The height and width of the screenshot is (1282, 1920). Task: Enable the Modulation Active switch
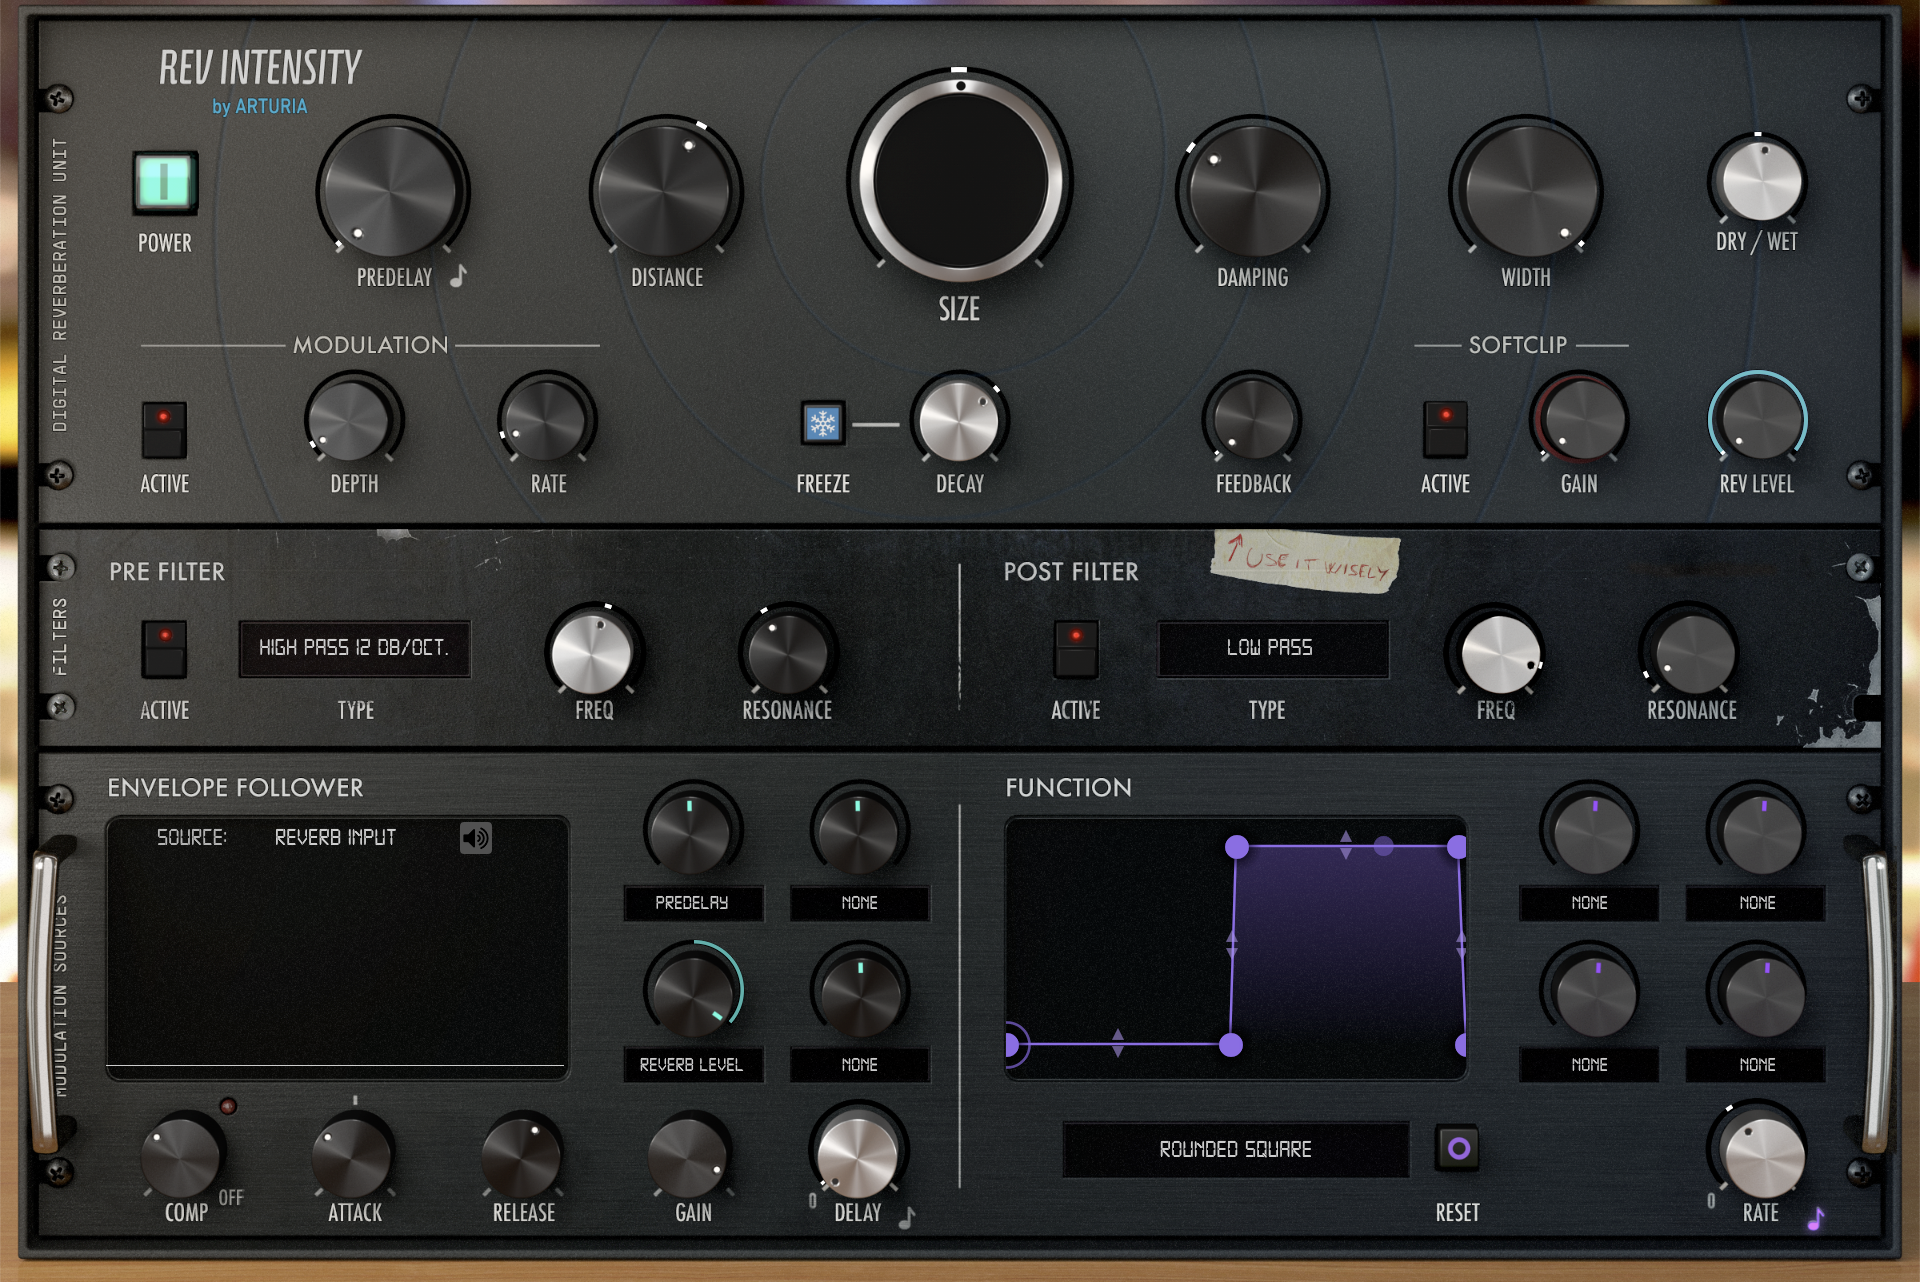tap(164, 430)
